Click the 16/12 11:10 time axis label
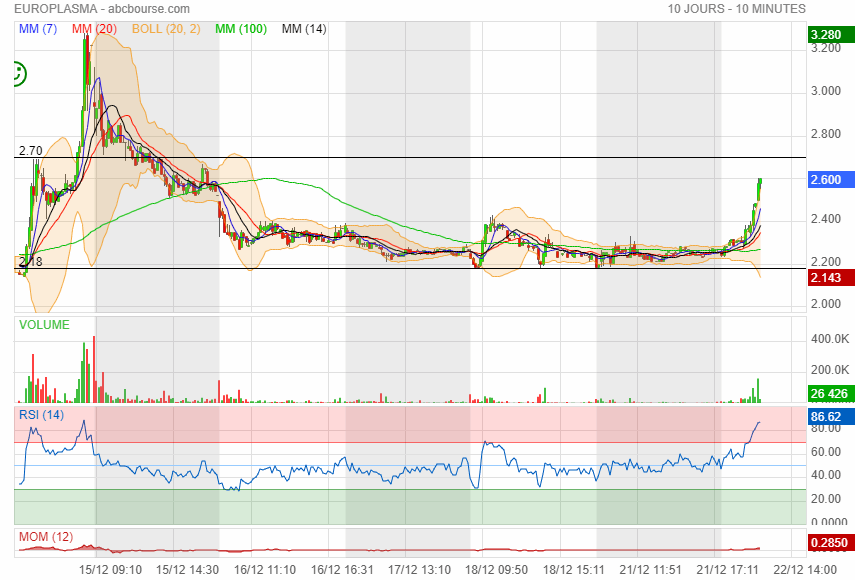The width and height of the screenshot is (855, 580). [x=265, y=570]
